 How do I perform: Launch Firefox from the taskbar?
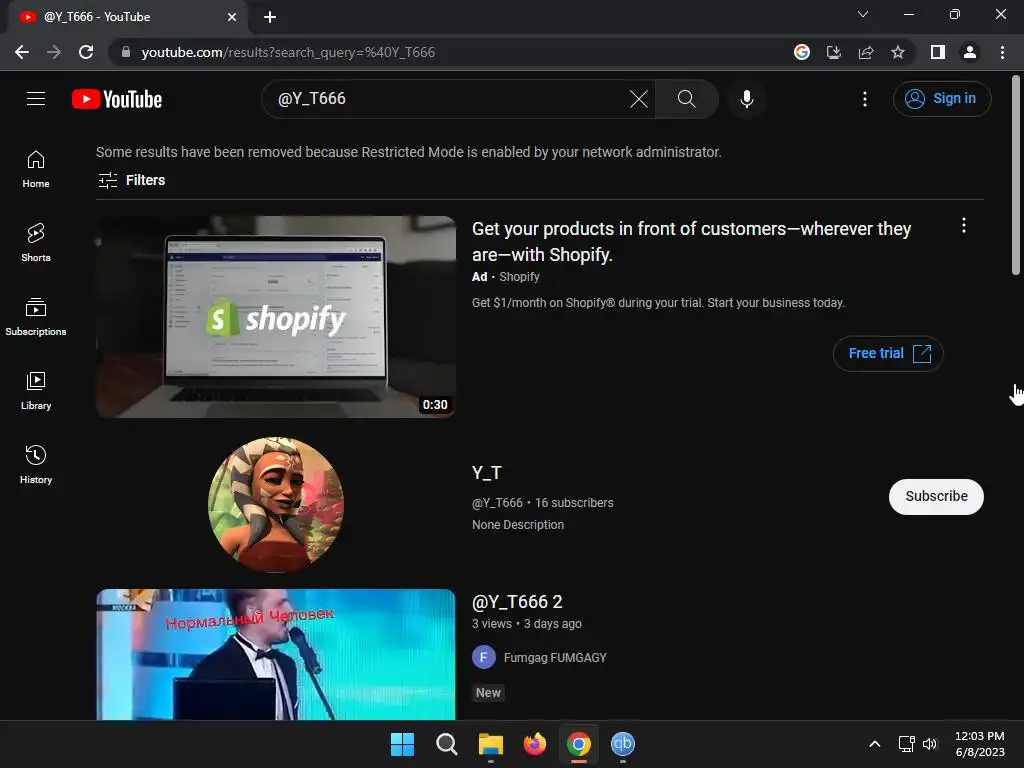tap(535, 744)
